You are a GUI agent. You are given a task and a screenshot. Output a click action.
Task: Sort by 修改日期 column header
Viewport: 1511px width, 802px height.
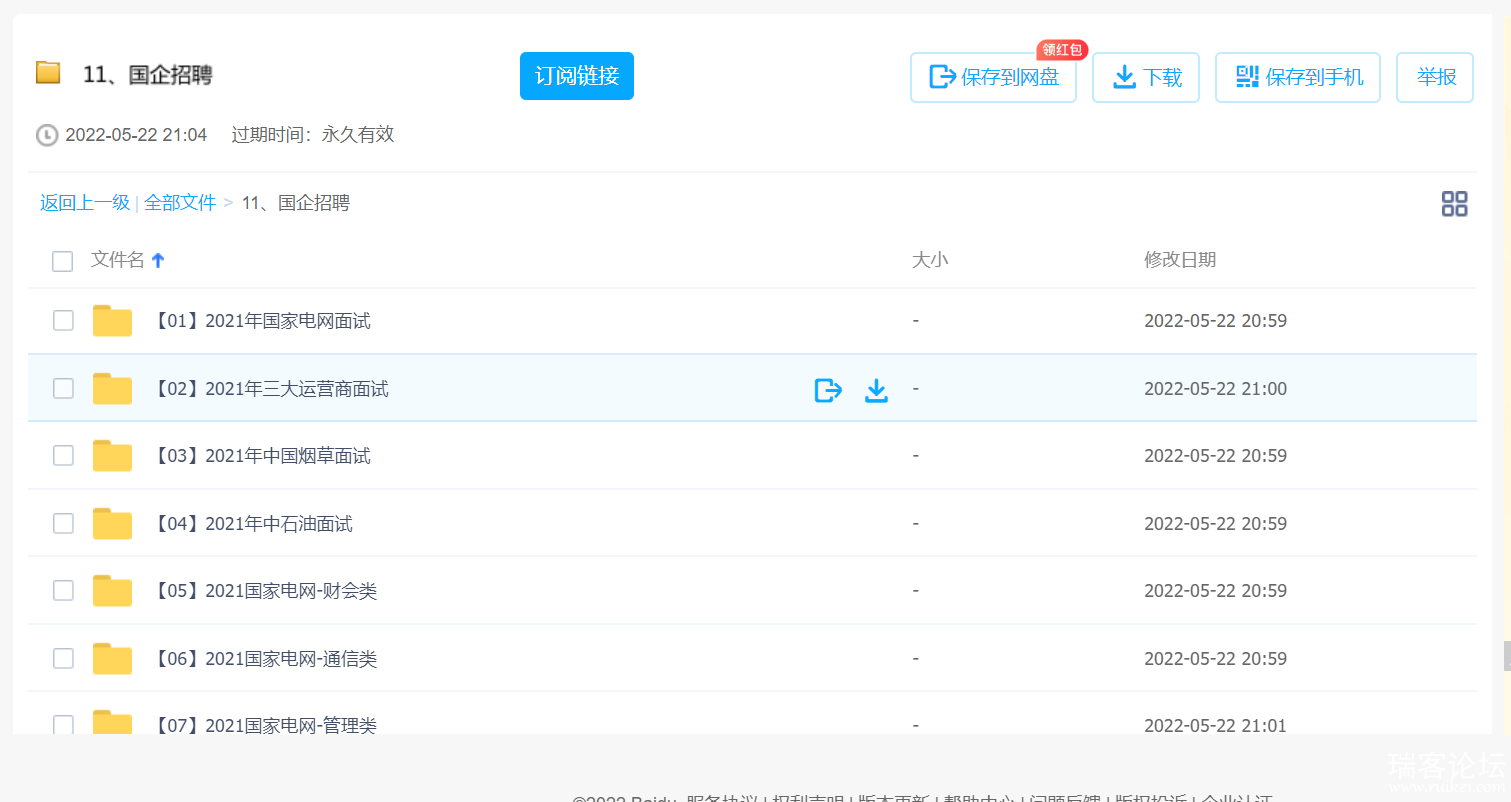(1180, 260)
